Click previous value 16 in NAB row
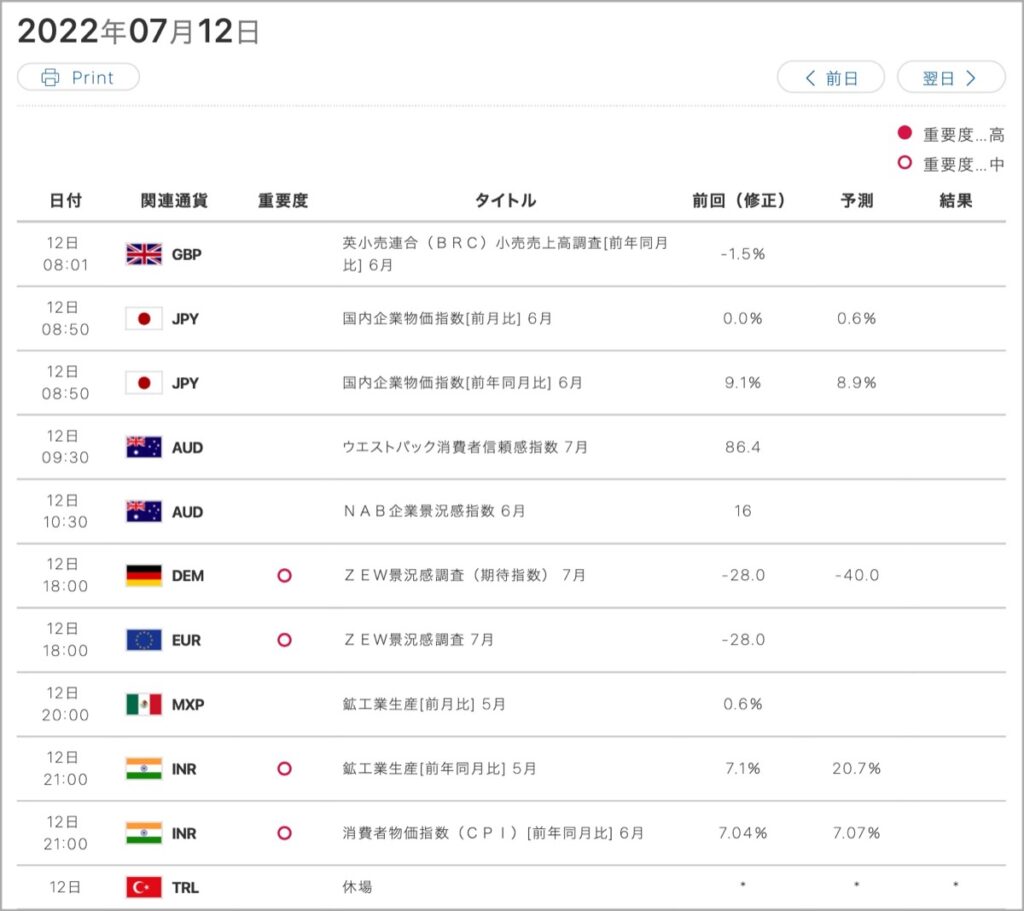1024x911 pixels. (x=743, y=511)
